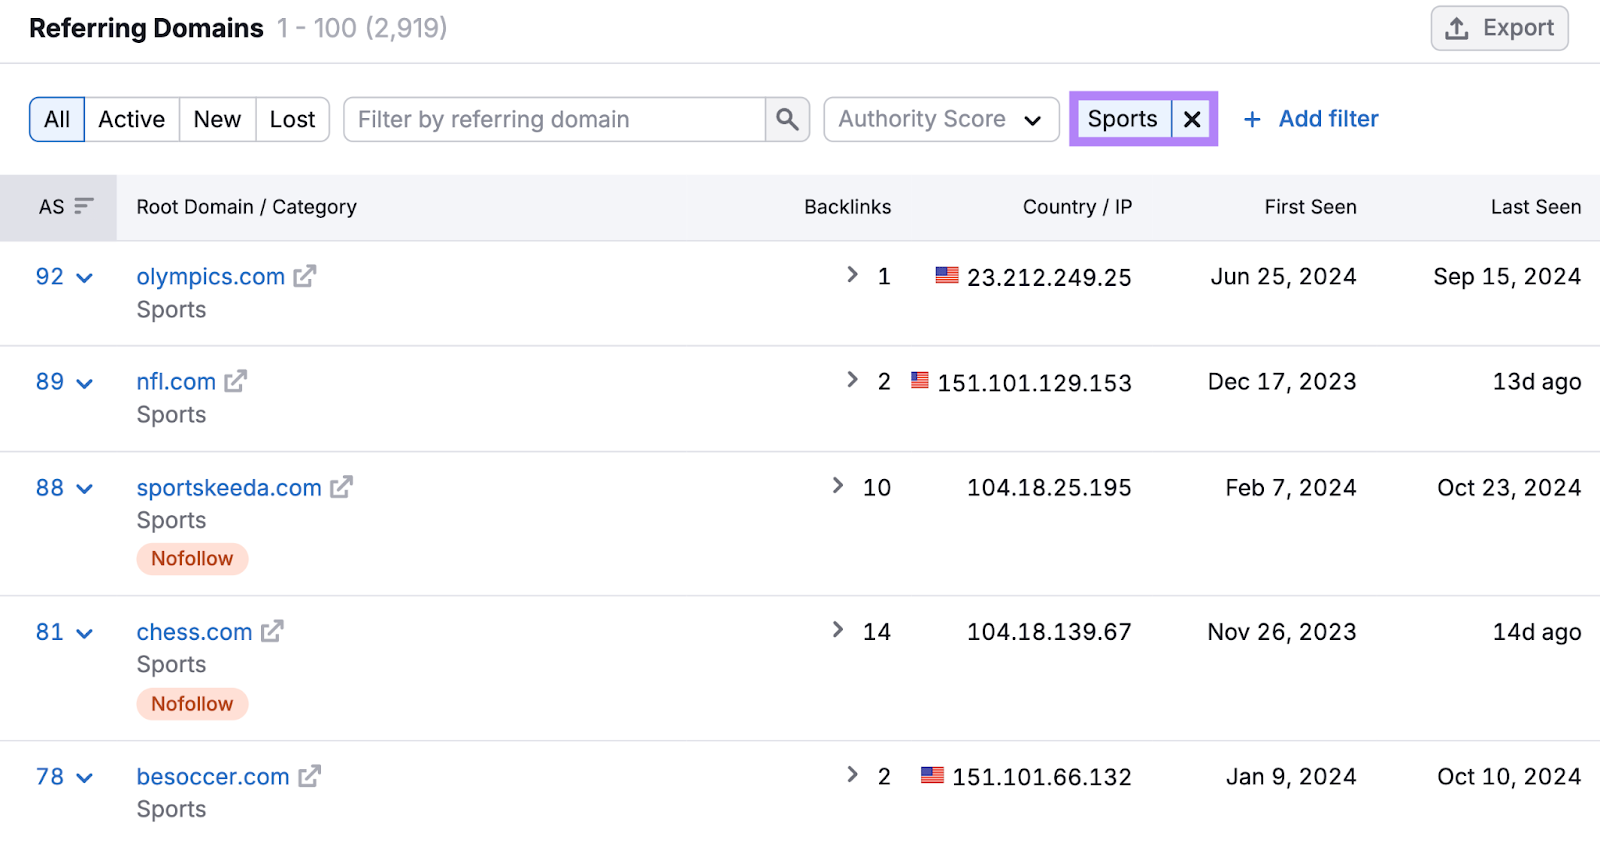Click 'Oct 10, 2024' last seen date

point(1509,777)
